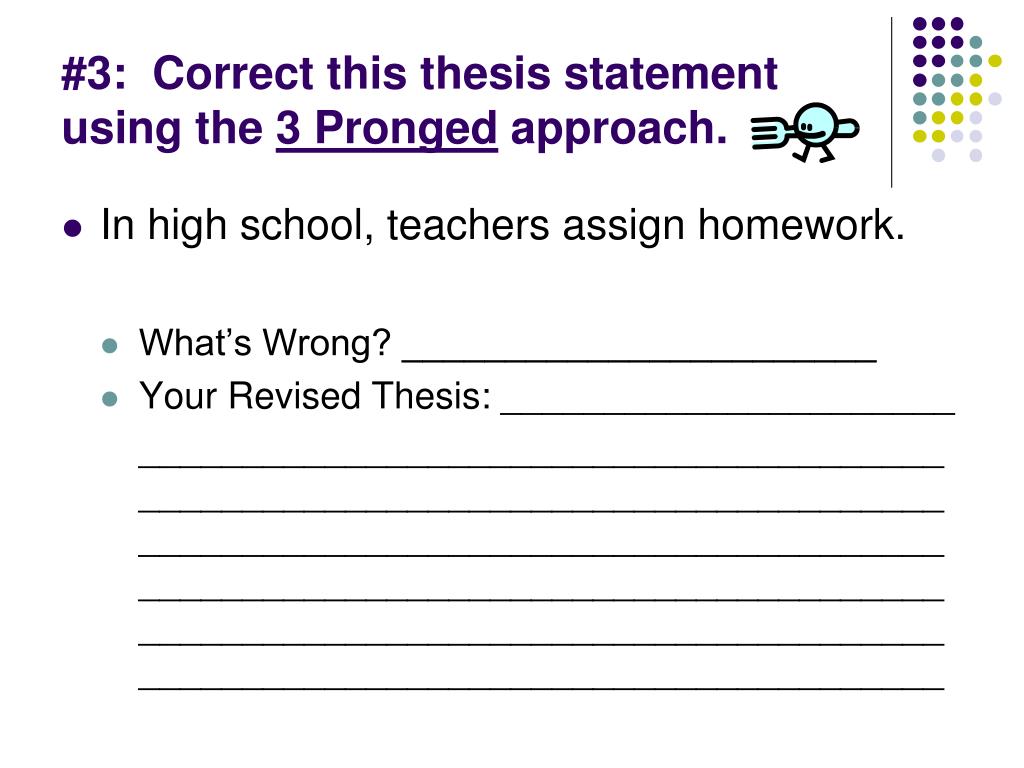Screen dimensions: 1024x768
Task: Click the rightmost yellow dot in the dot grid
Action: [x=995, y=61]
